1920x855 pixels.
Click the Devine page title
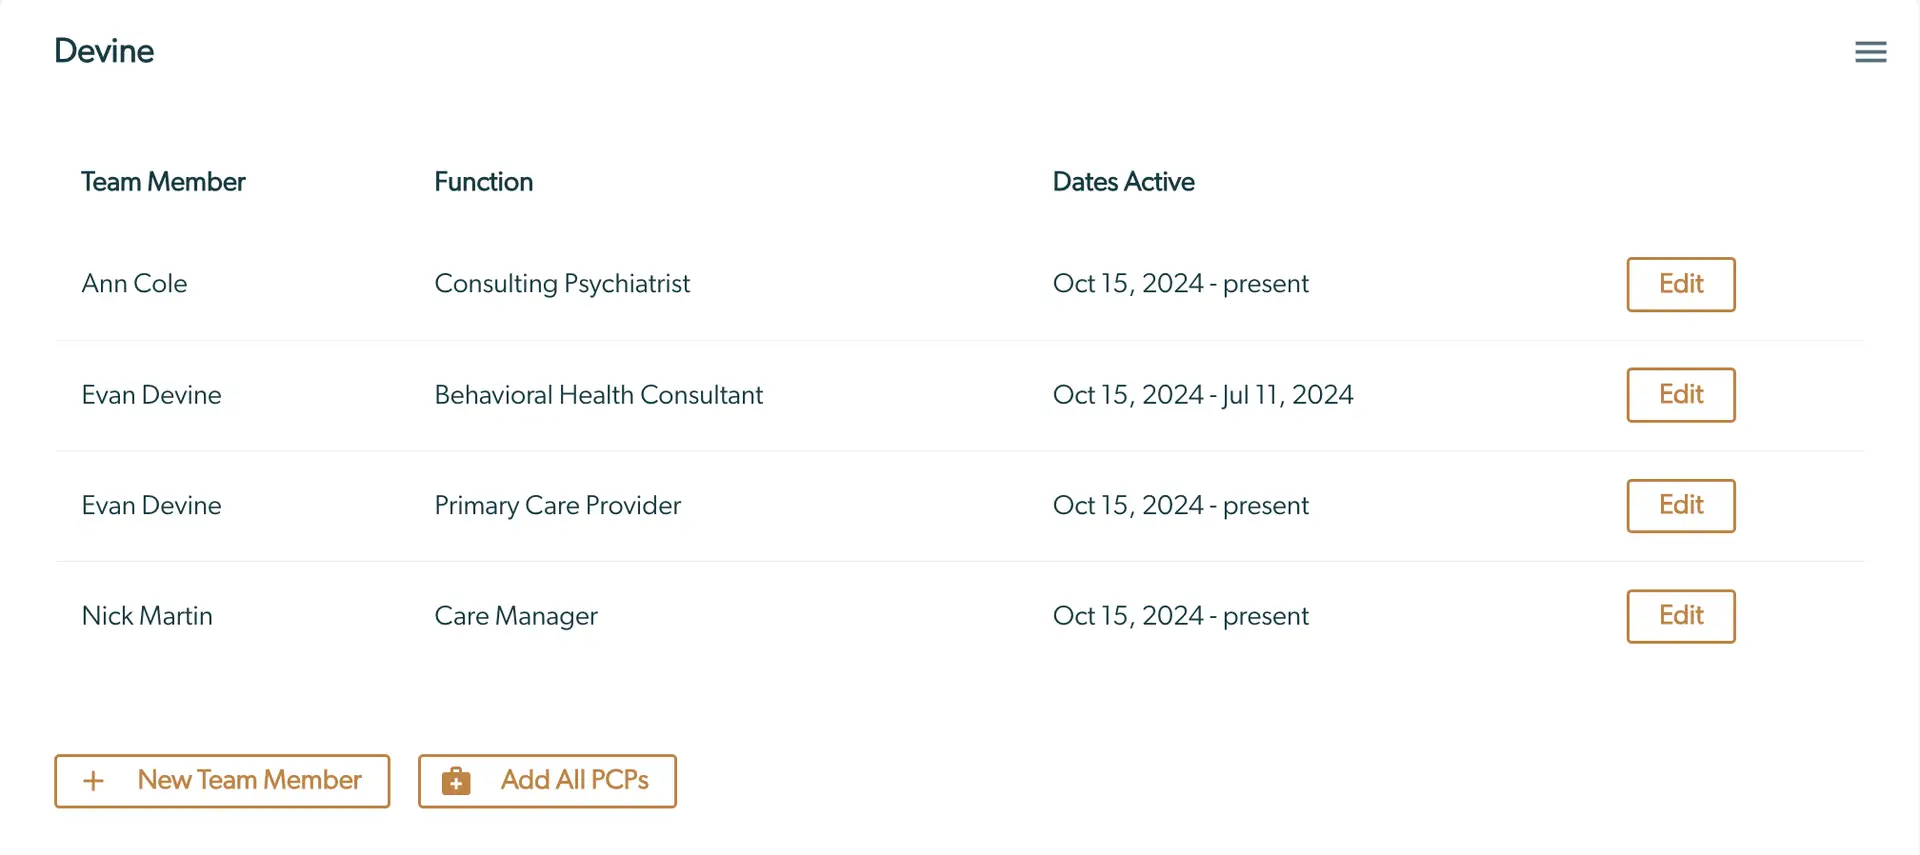click(104, 51)
